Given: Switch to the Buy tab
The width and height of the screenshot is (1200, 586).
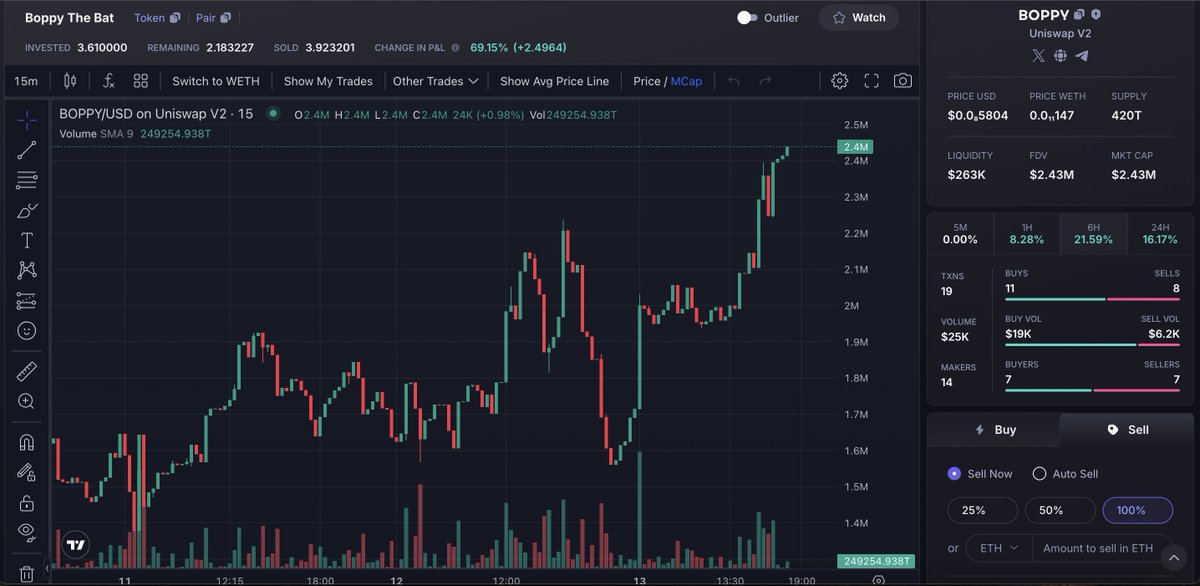Looking at the screenshot, I should point(994,429).
